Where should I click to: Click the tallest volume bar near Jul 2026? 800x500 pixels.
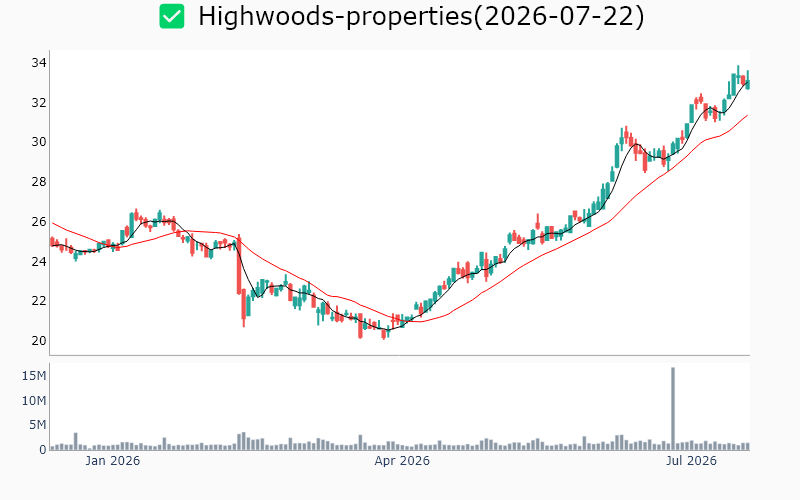click(673, 408)
